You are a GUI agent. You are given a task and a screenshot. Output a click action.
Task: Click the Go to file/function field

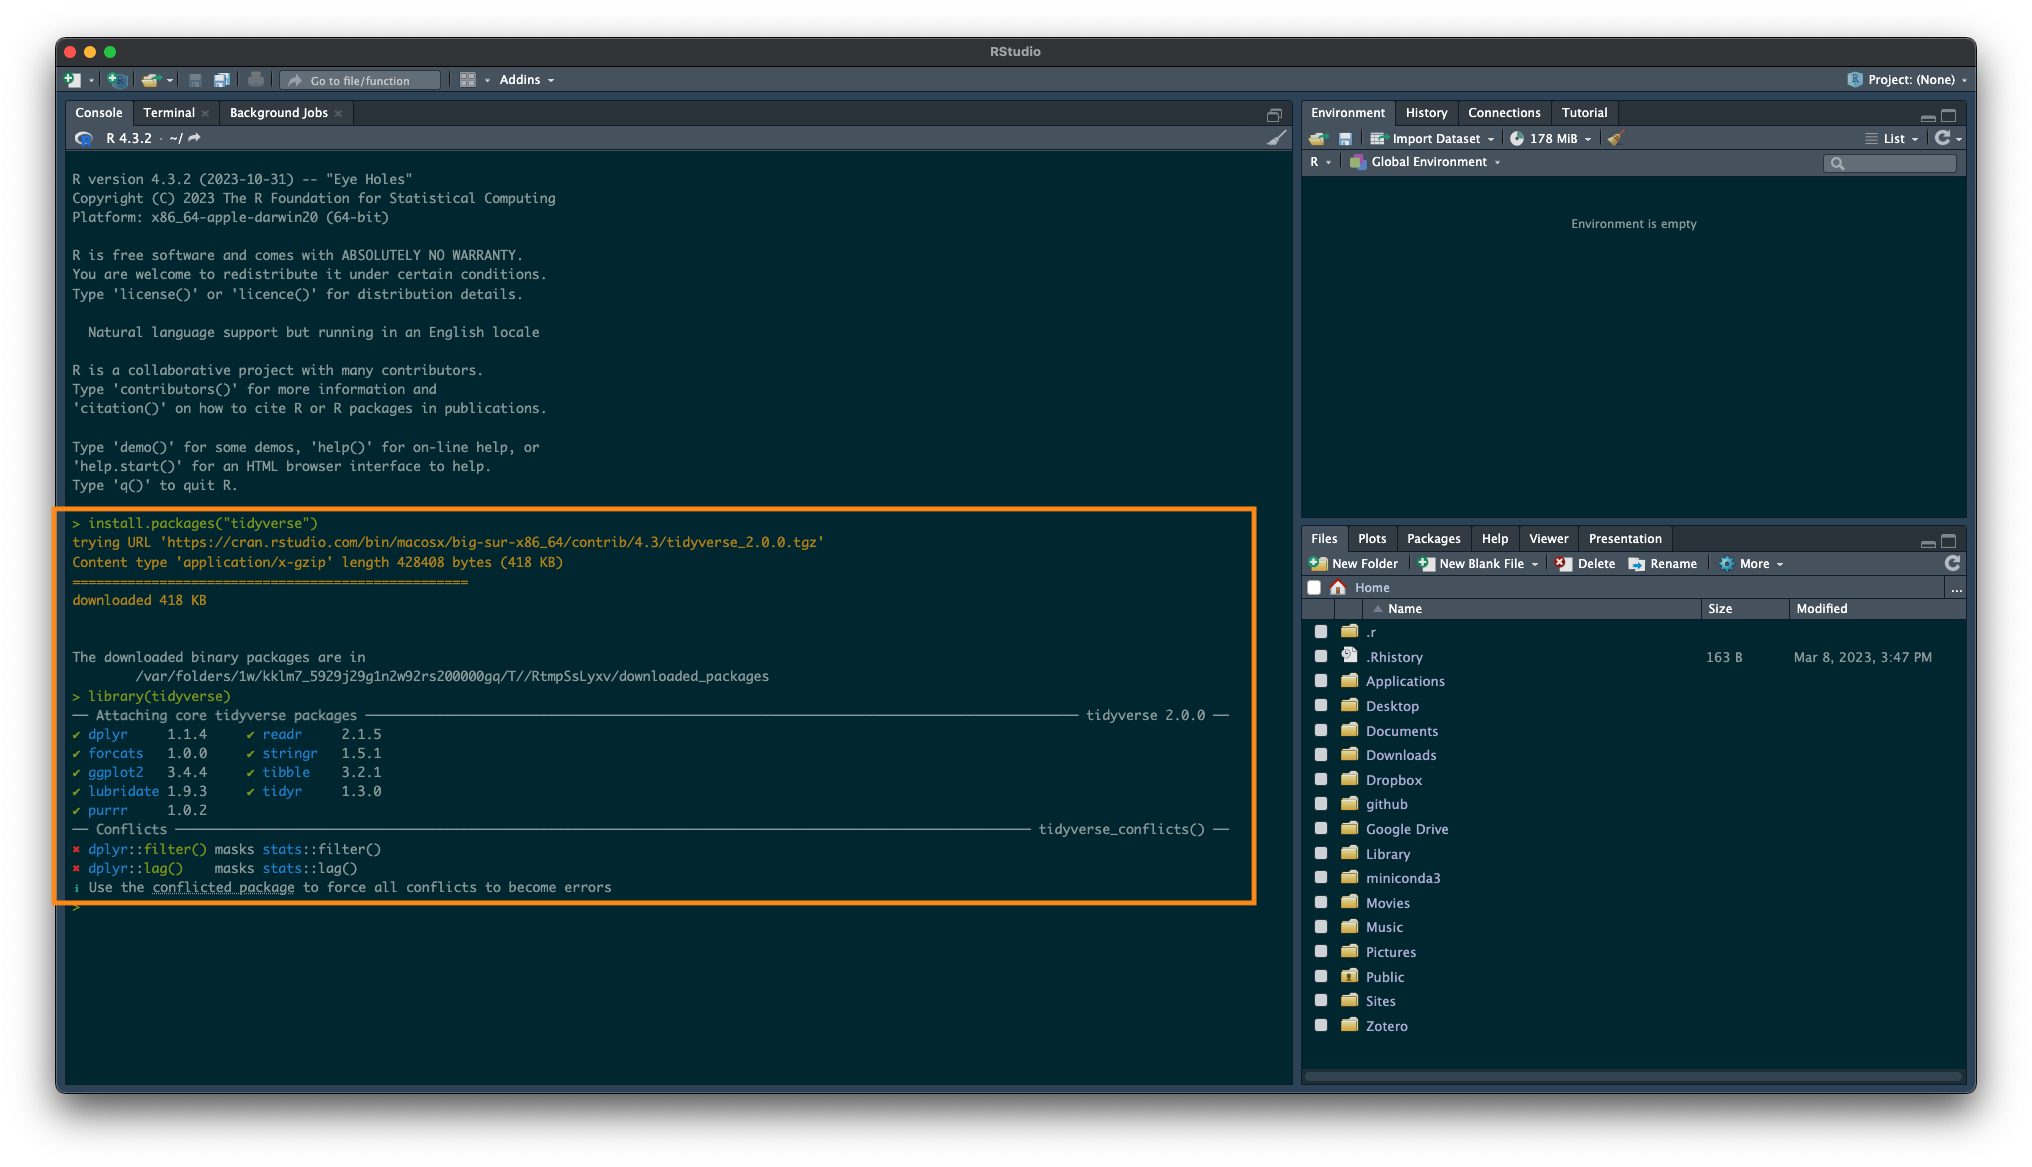(360, 80)
